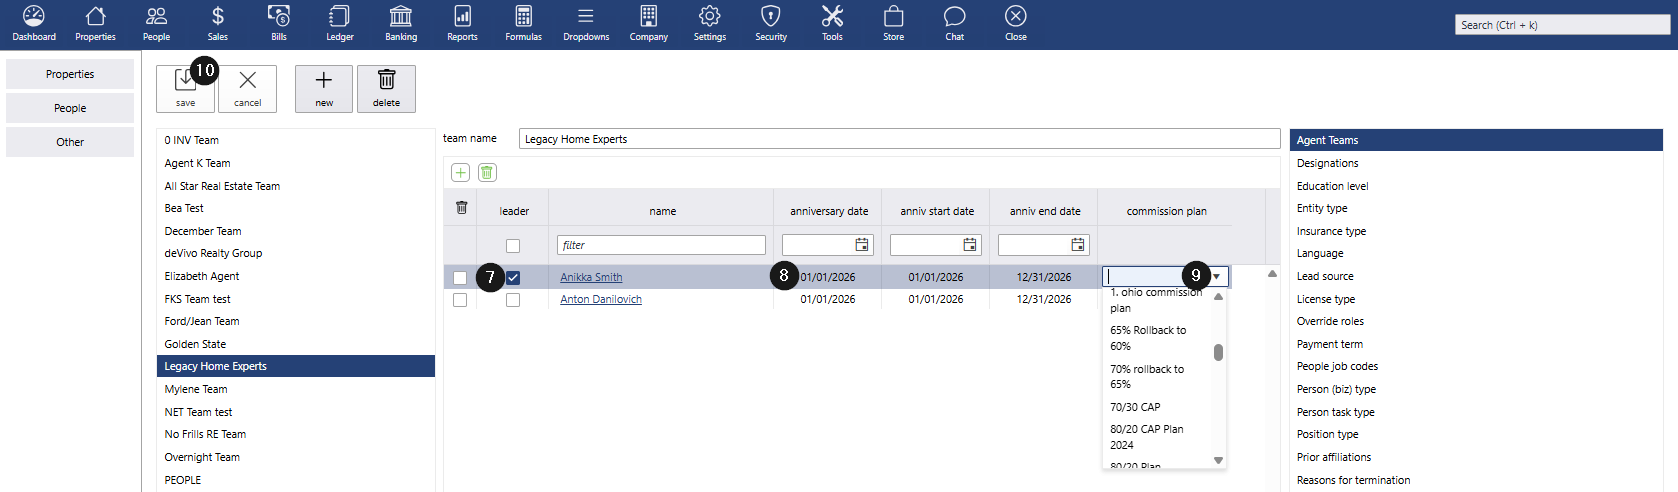The height and width of the screenshot is (492, 1678).
Task: Click the green add row icon
Action: click(x=460, y=173)
